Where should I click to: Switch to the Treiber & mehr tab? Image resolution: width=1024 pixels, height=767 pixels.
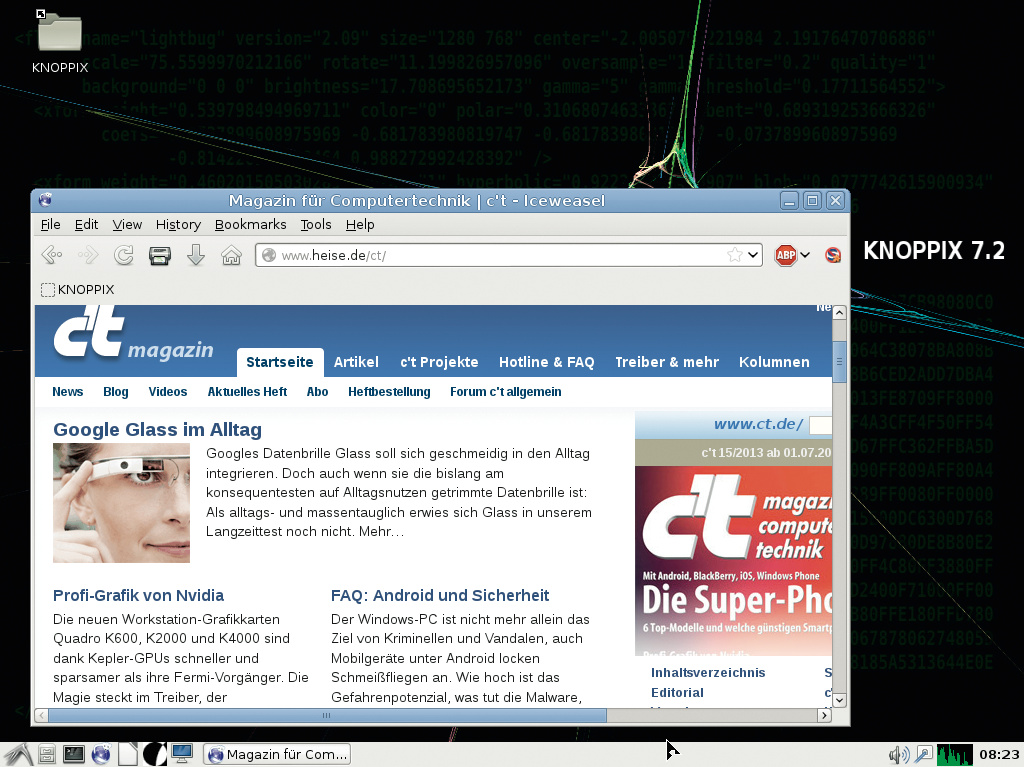[667, 362]
